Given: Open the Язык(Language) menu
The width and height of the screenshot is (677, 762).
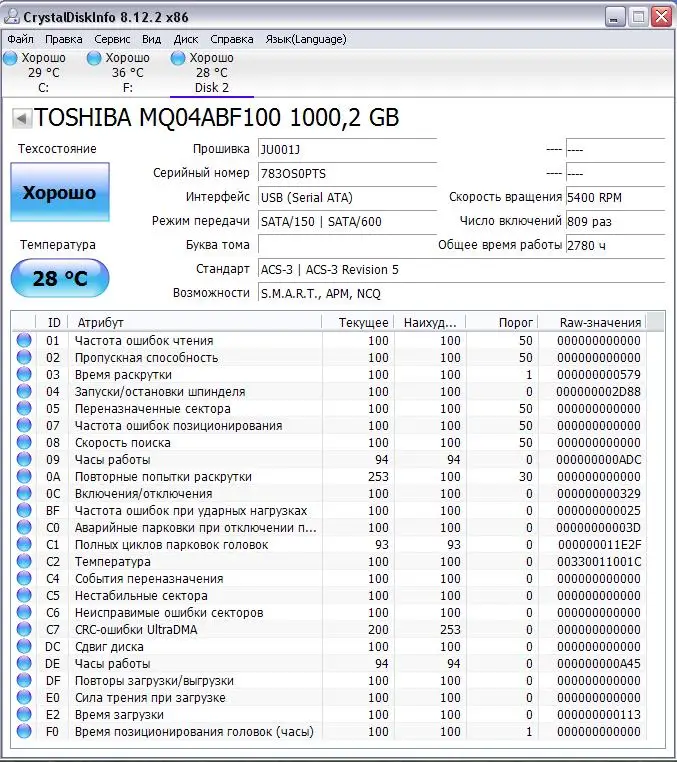Looking at the screenshot, I should click(306, 39).
